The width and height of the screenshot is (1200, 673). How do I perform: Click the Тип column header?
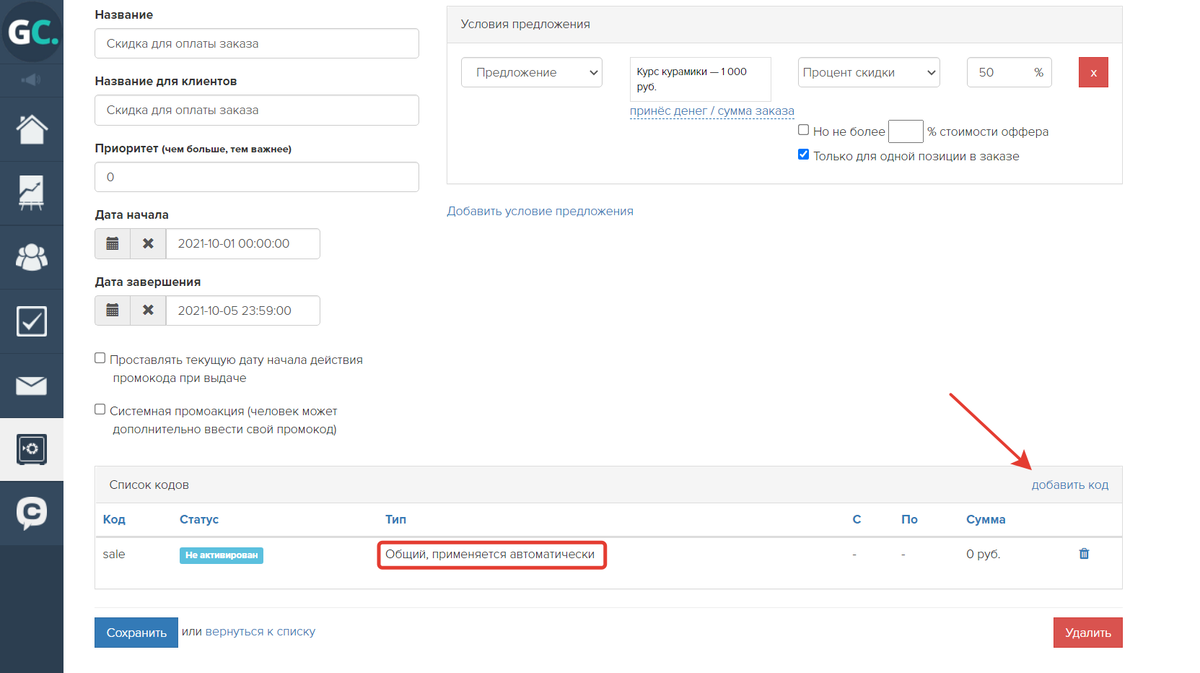[396, 520]
